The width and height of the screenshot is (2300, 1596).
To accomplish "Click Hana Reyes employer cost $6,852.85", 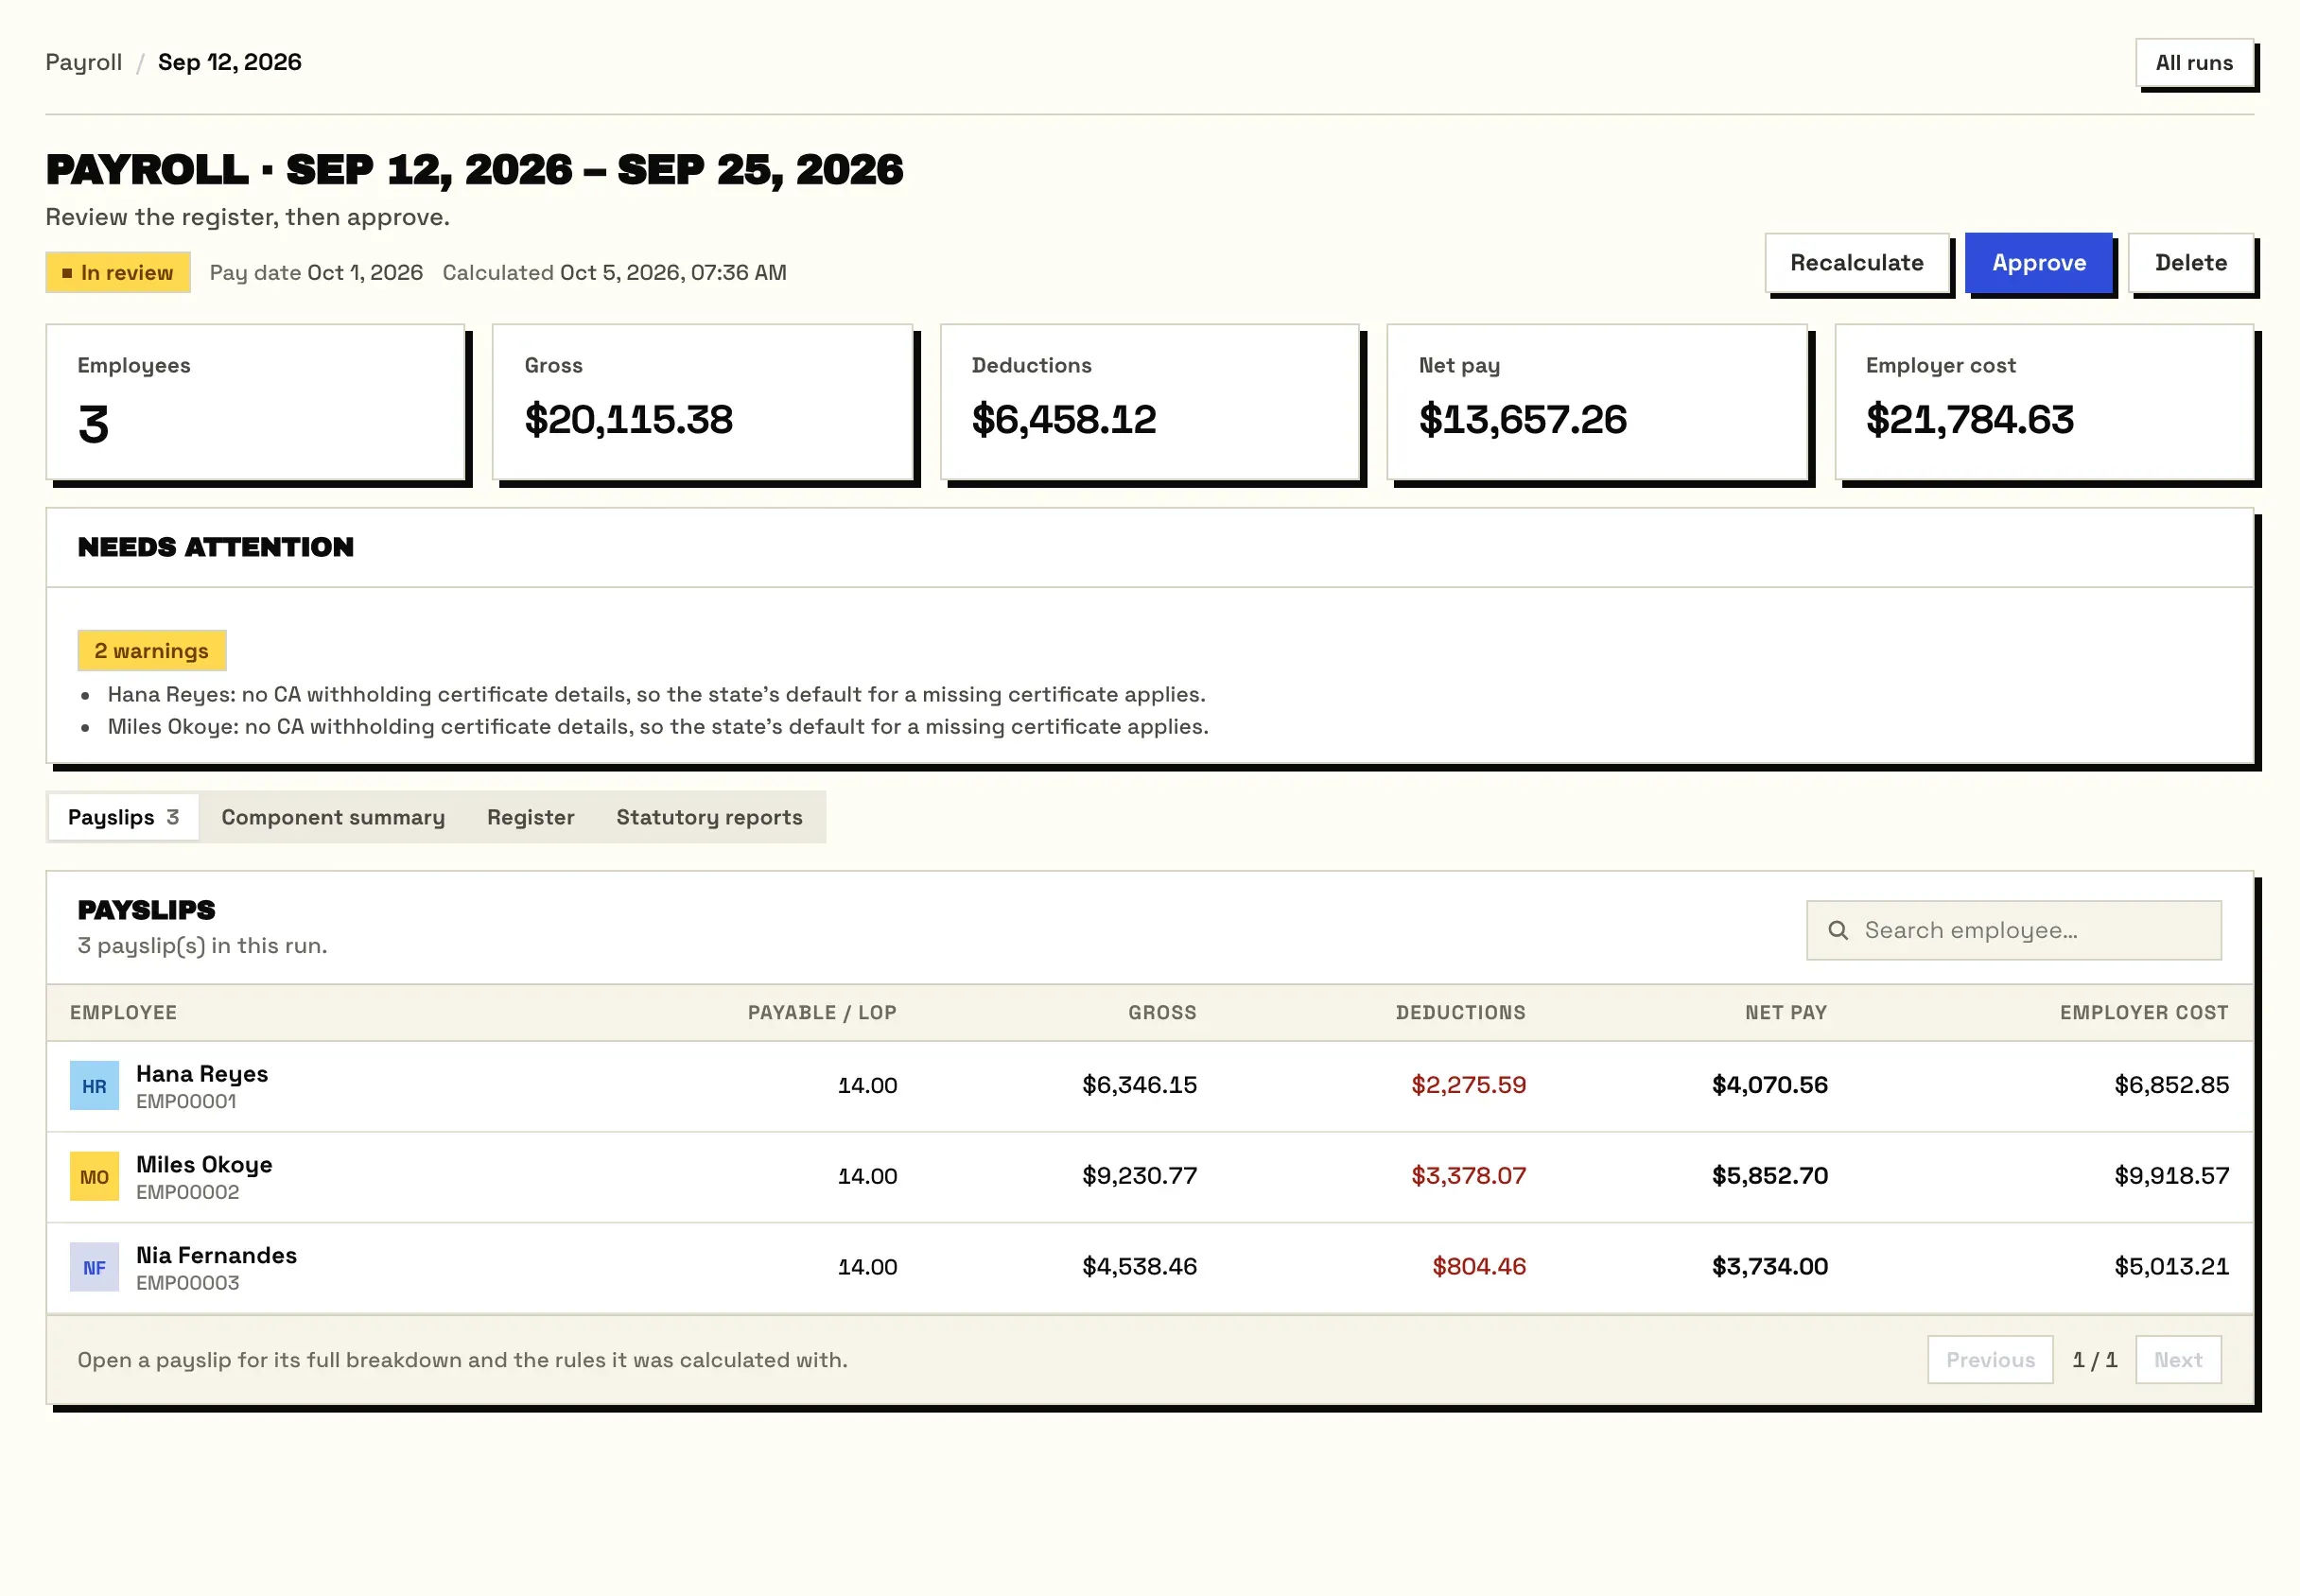I will point(2171,1086).
